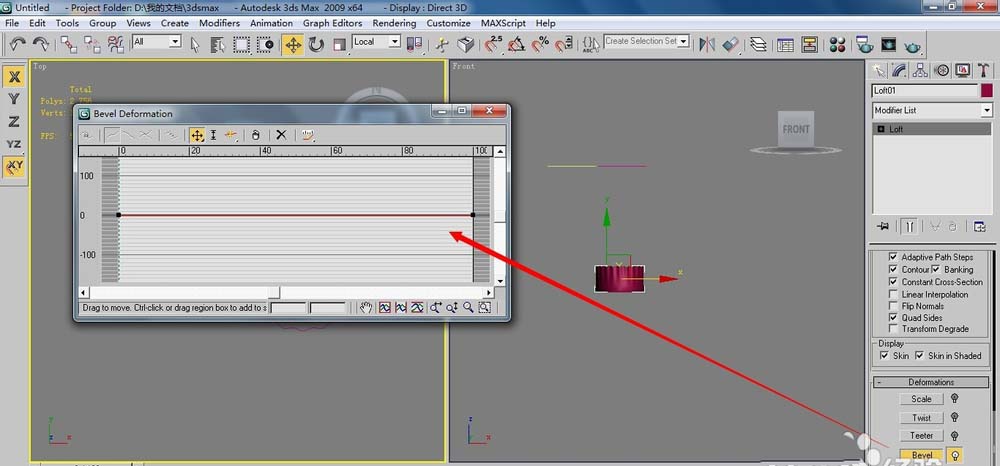1000x466 pixels.
Task: Click Insert Corner Point in Bevel Deformation
Action: (x=230, y=135)
